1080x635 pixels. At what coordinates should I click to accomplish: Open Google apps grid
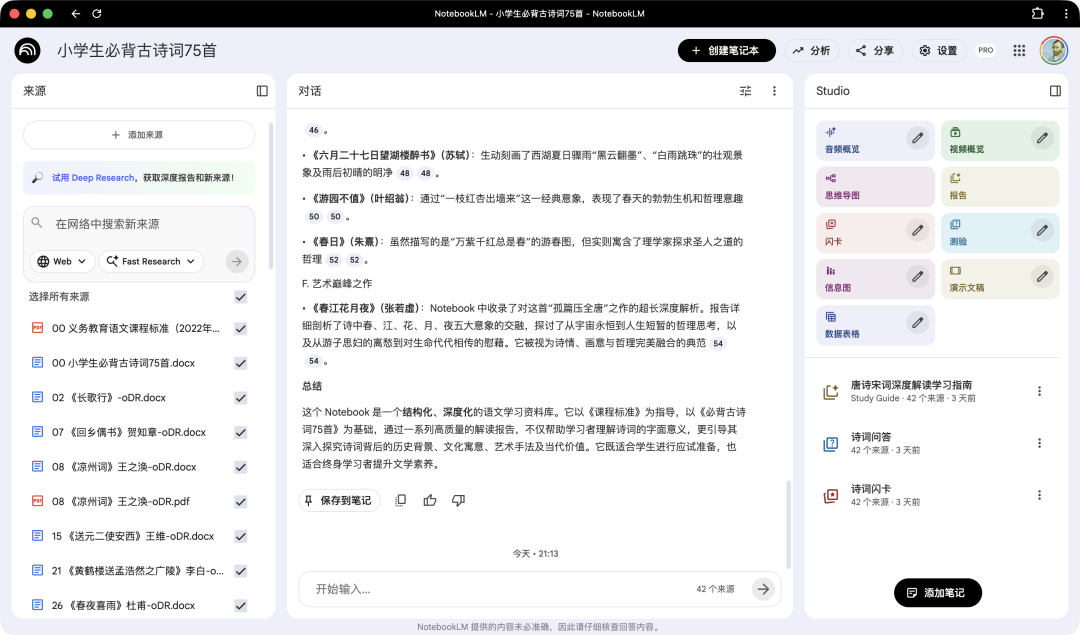pos(1019,50)
